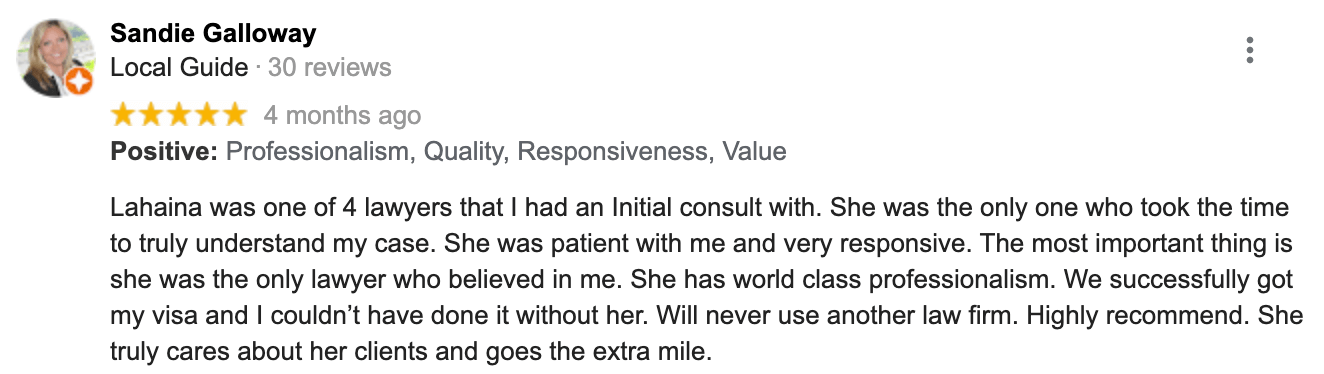Screen dimensions: 1324x374
Task: Open Sandie Galloway's profile photo
Action: tap(55, 58)
